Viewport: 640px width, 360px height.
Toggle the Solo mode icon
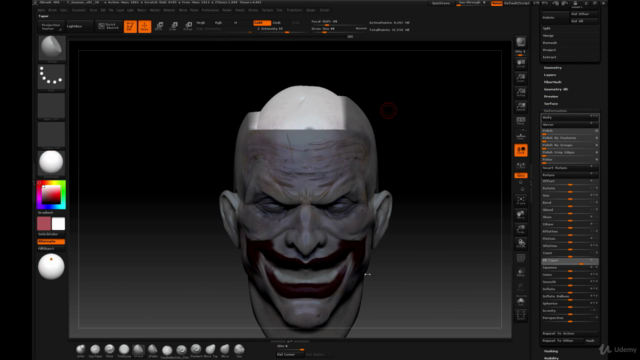click(x=521, y=302)
